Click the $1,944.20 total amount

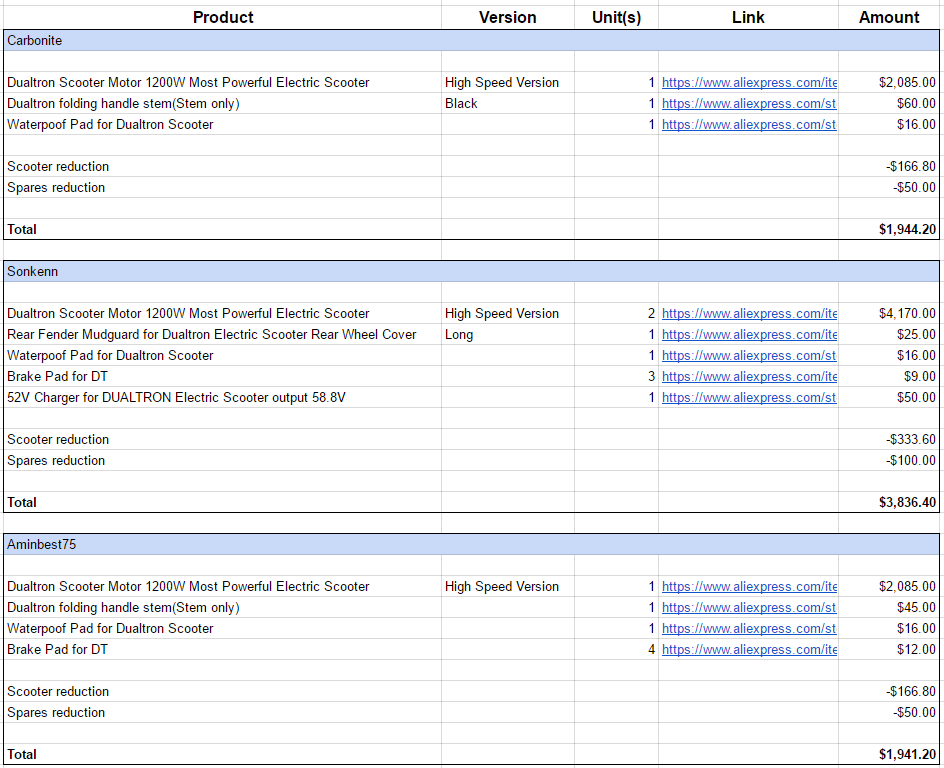[907, 229]
